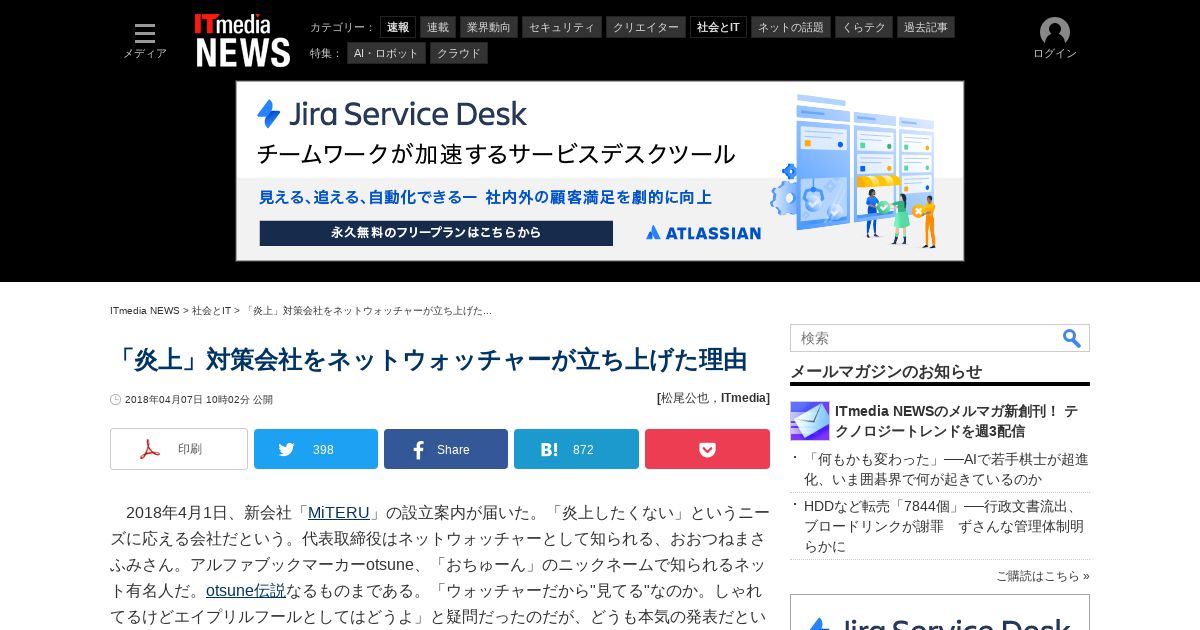Open the Jira Service Desk top banner
1200x630 pixels.
(x=600, y=171)
